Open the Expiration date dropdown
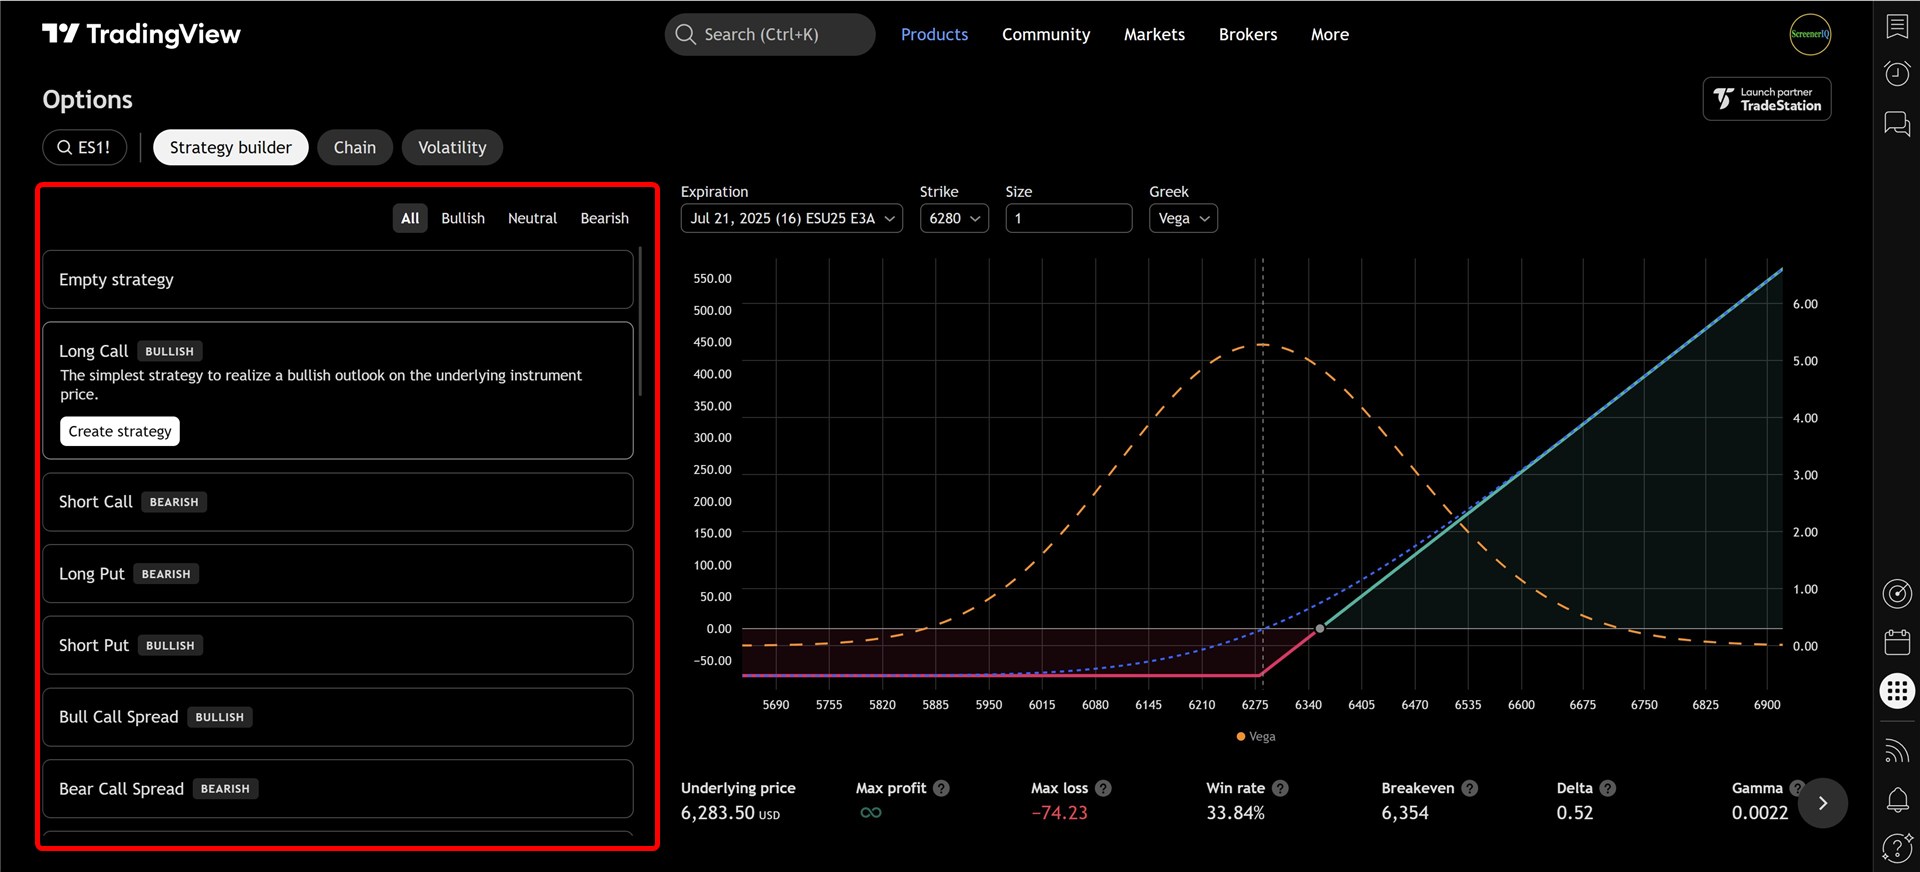Image resolution: width=1920 pixels, height=872 pixels. [x=792, y=218]
